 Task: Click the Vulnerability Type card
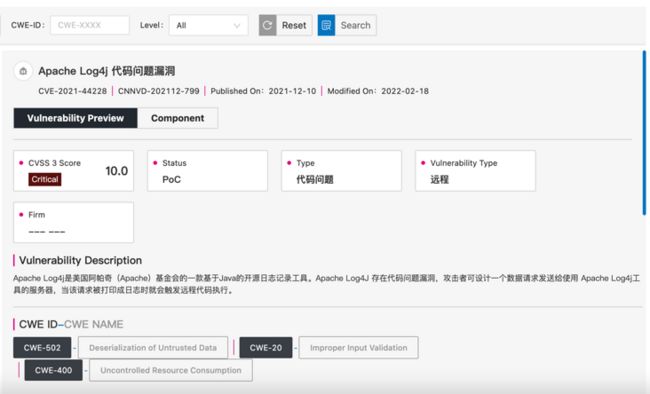[475, 171]
